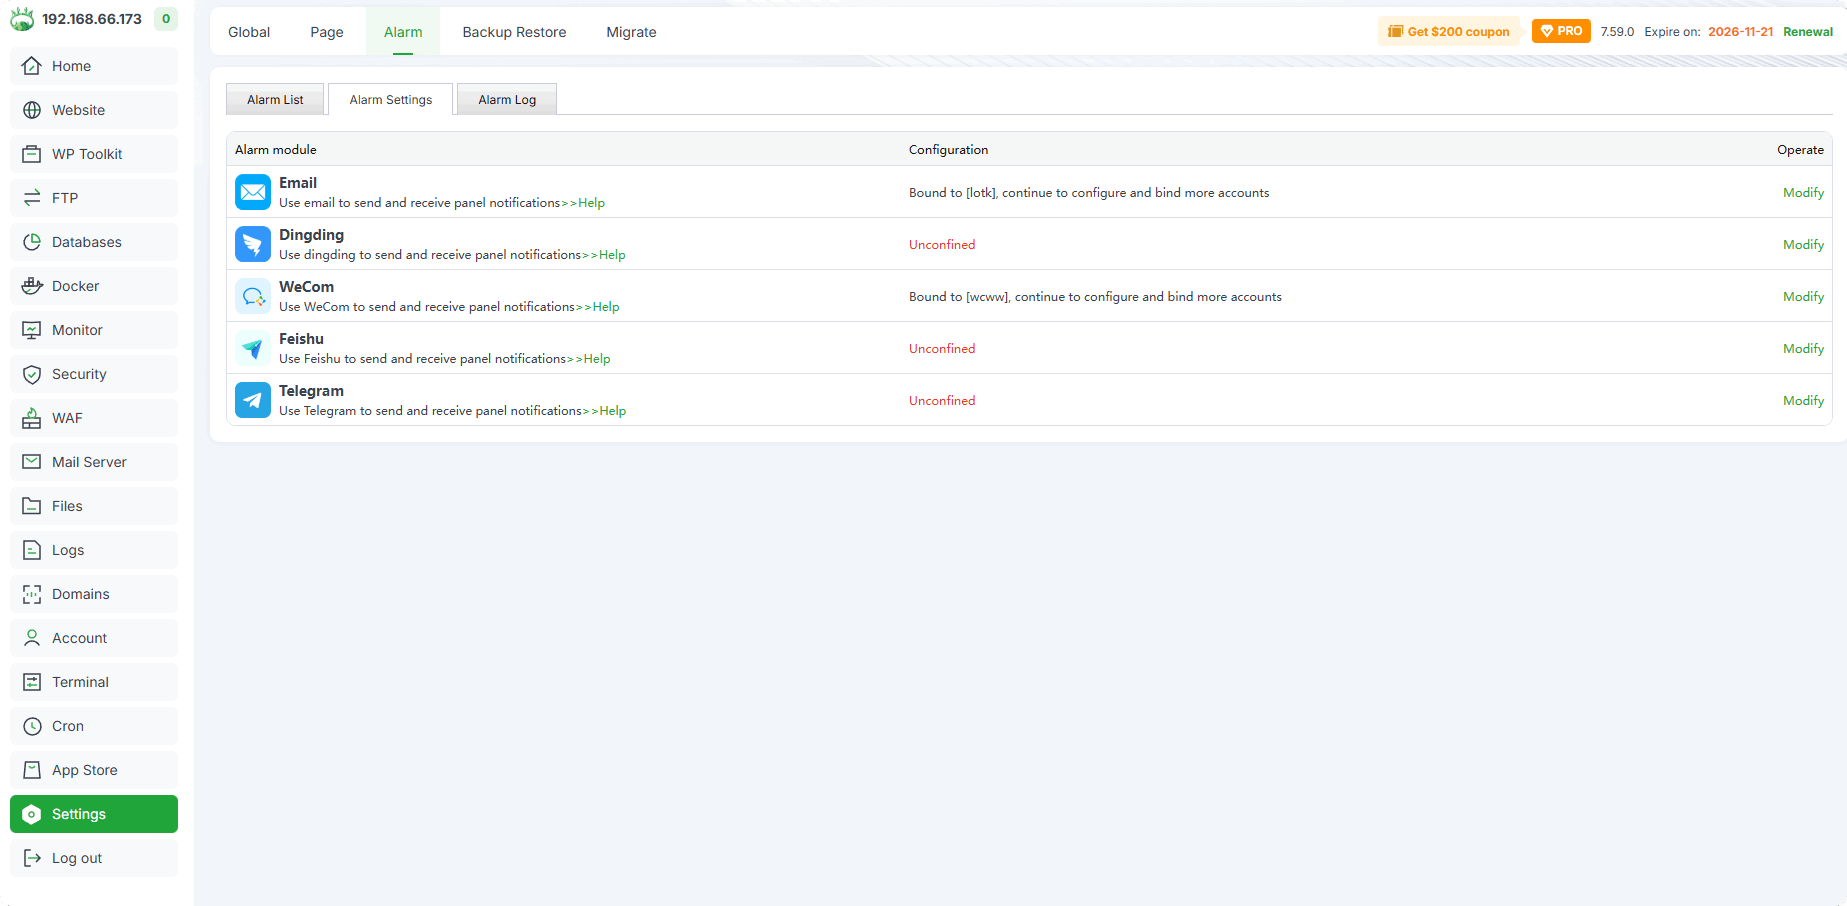Viewport: 1847px width, 906px height.
Task: Click the Account person icon
Action: tap(32, 638)
